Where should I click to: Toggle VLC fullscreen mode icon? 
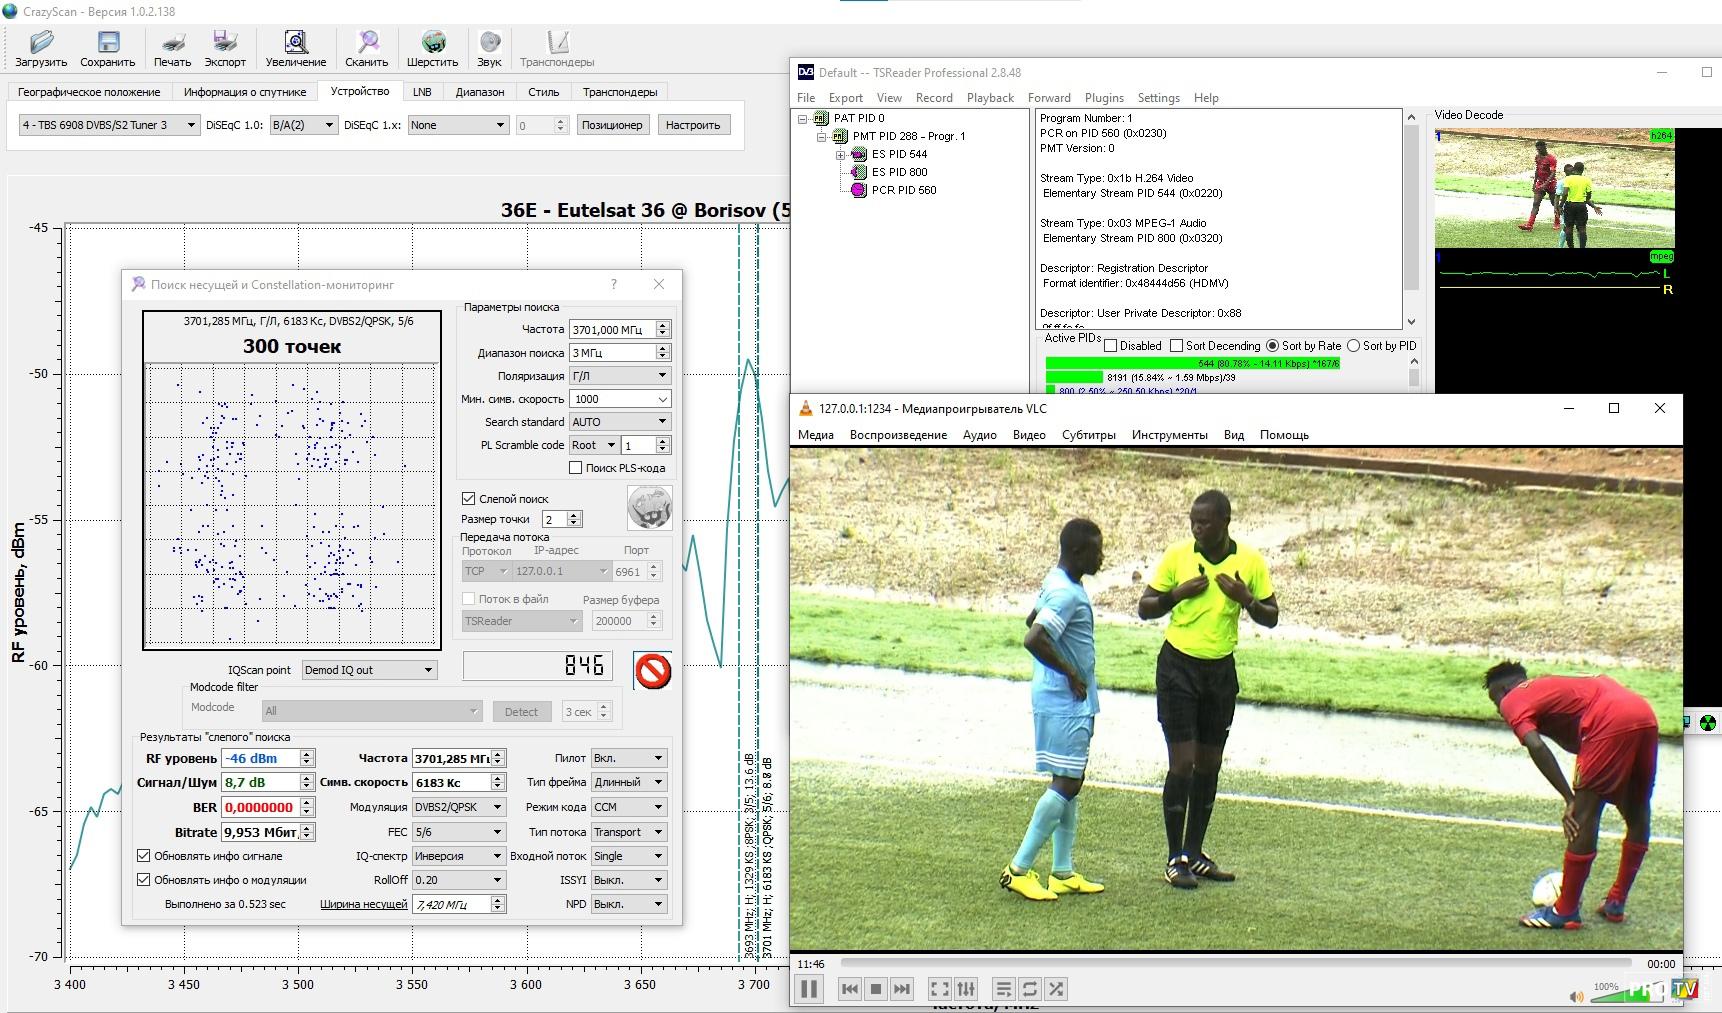(x=939, y=989)
